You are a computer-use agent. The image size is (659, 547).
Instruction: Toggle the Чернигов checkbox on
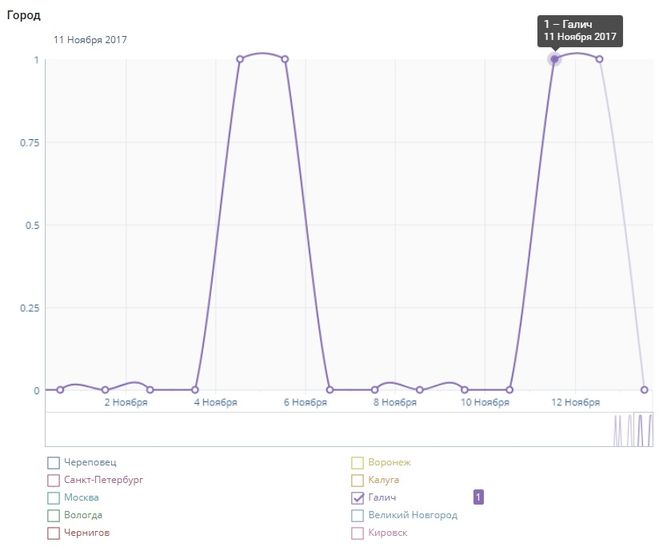[x=53, y=533]
